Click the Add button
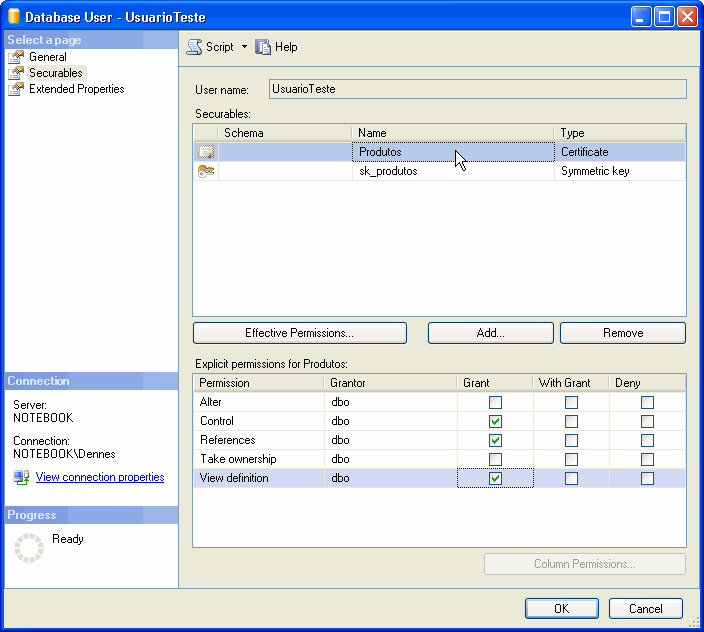704x632 pixels. 490,333
